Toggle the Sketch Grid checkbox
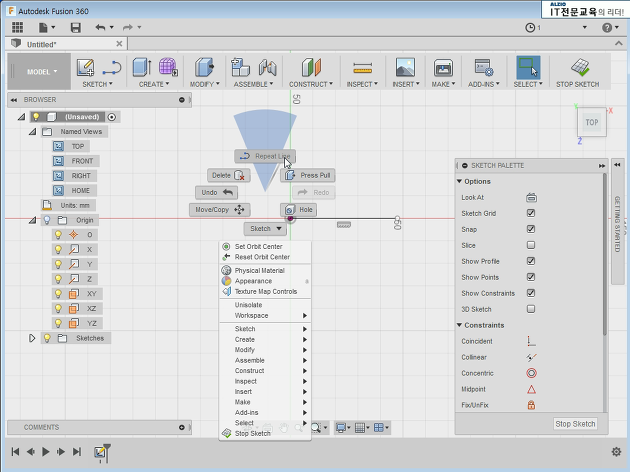This screenshot has height=472, width=630. [x=531, y=213]
